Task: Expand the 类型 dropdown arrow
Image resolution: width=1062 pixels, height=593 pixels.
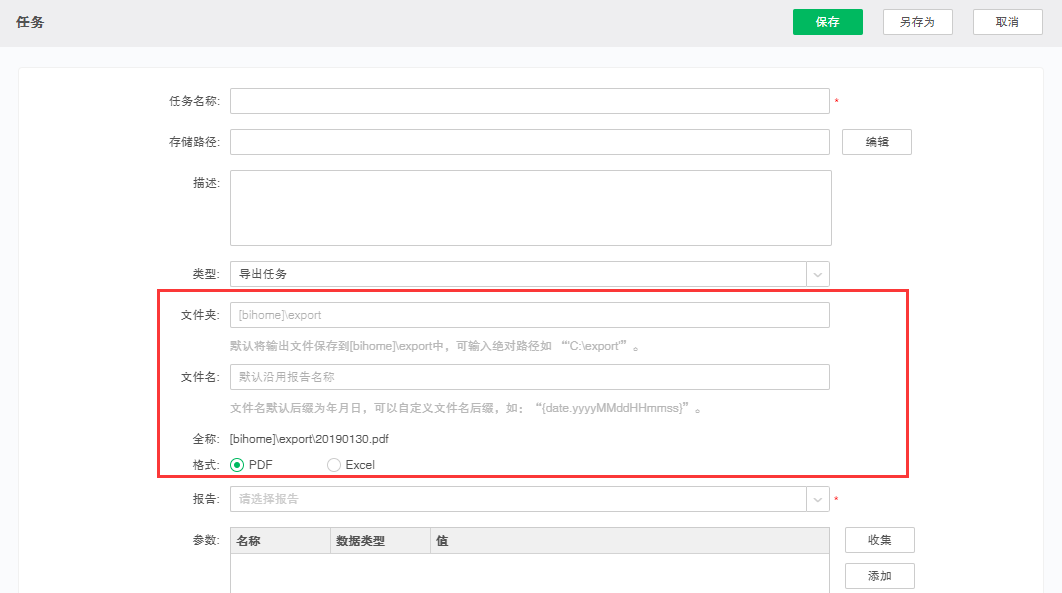Action: [818, 274]
